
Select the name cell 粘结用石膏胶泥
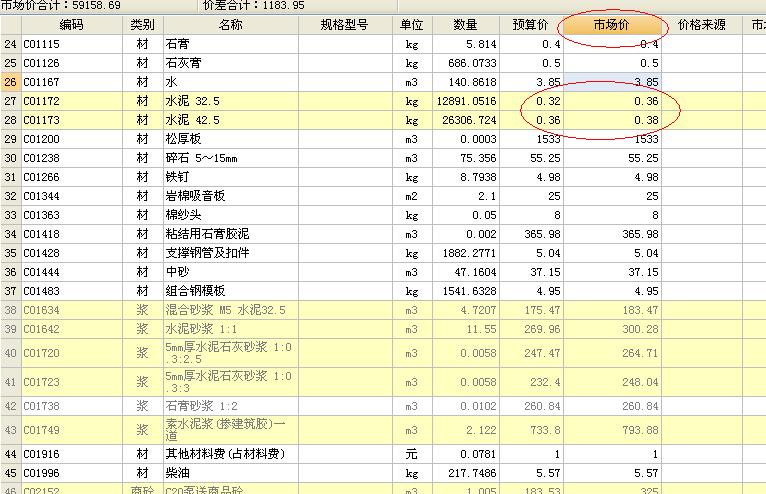point(231,234)
